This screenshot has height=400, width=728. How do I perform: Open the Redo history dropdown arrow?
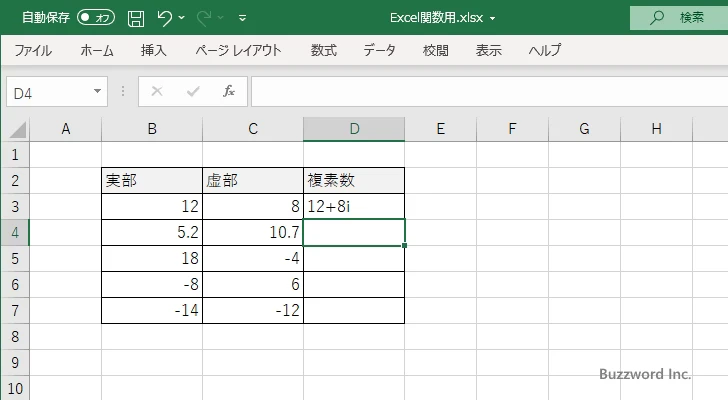[221, 18]
